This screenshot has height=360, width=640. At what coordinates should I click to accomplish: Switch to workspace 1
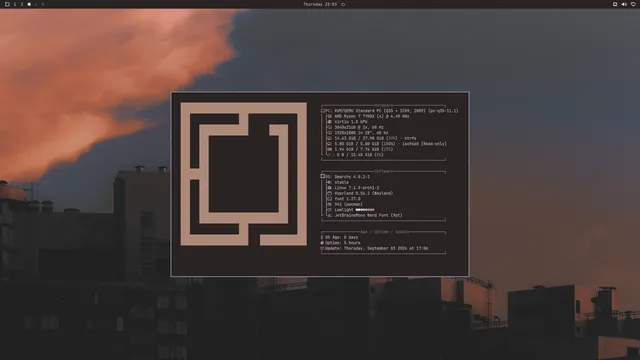15,4
